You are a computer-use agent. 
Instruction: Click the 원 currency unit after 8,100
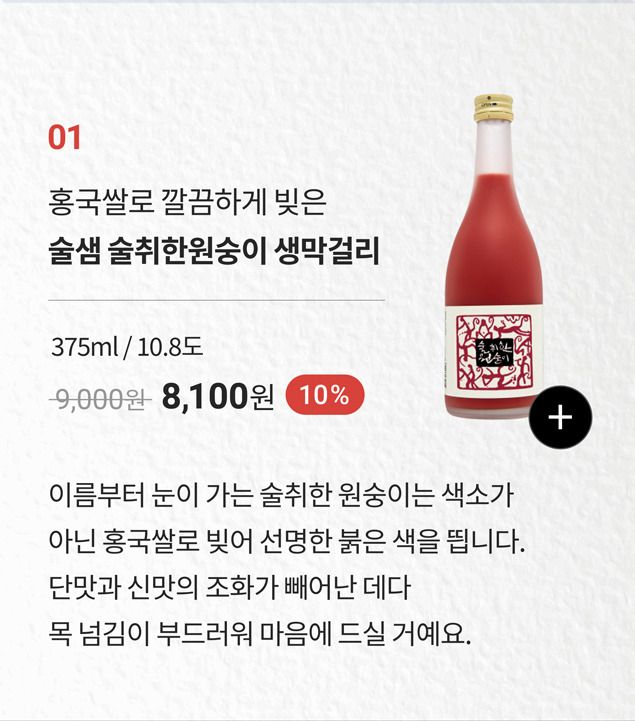[262, 398]
